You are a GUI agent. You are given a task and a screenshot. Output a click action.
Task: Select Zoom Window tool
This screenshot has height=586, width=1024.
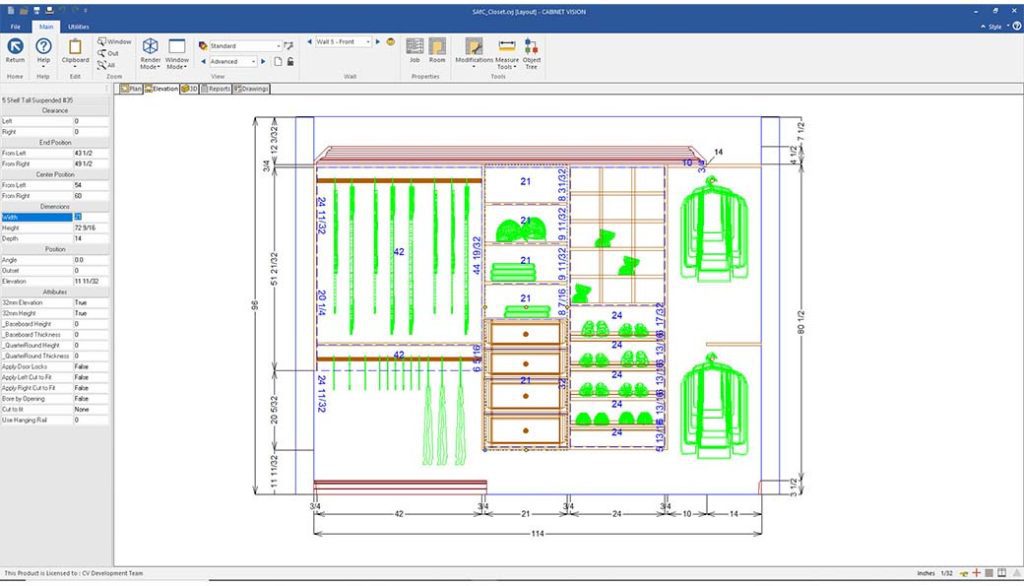[x=113, y=42]
